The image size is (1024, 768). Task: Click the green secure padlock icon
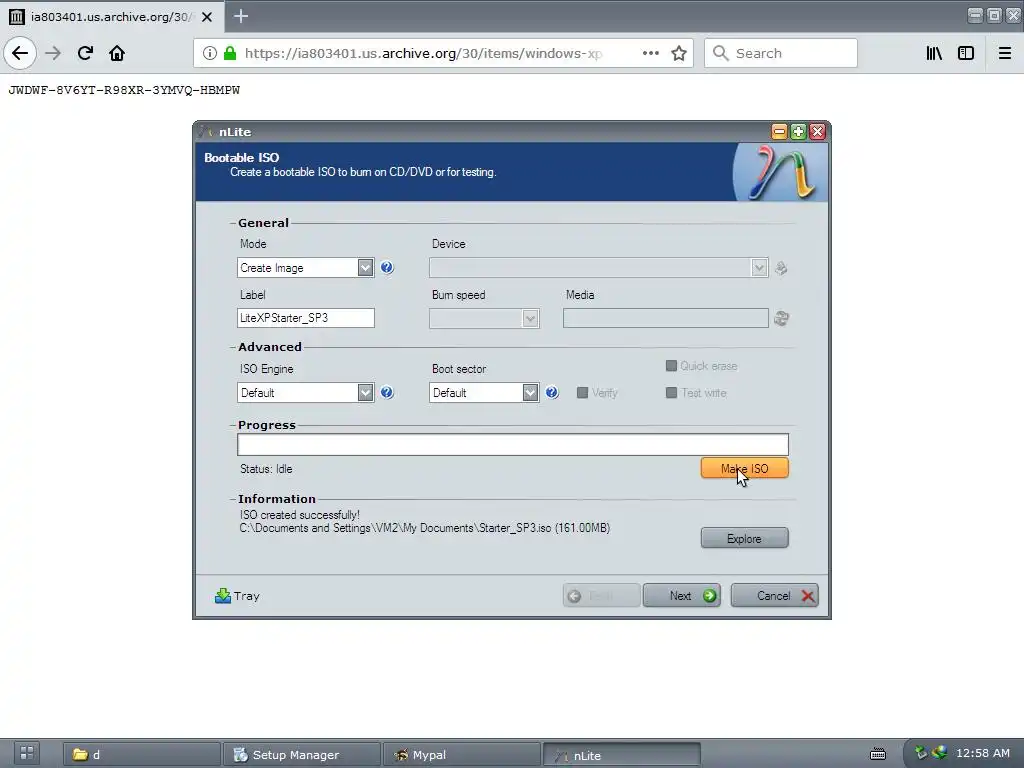pyautogui.click(x=230, y=53)
